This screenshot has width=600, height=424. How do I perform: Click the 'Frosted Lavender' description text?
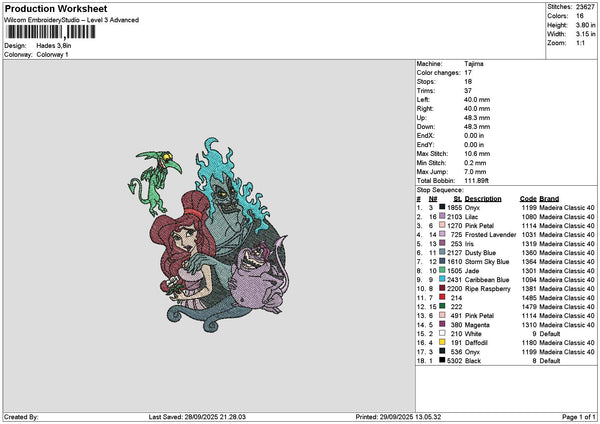491,235
